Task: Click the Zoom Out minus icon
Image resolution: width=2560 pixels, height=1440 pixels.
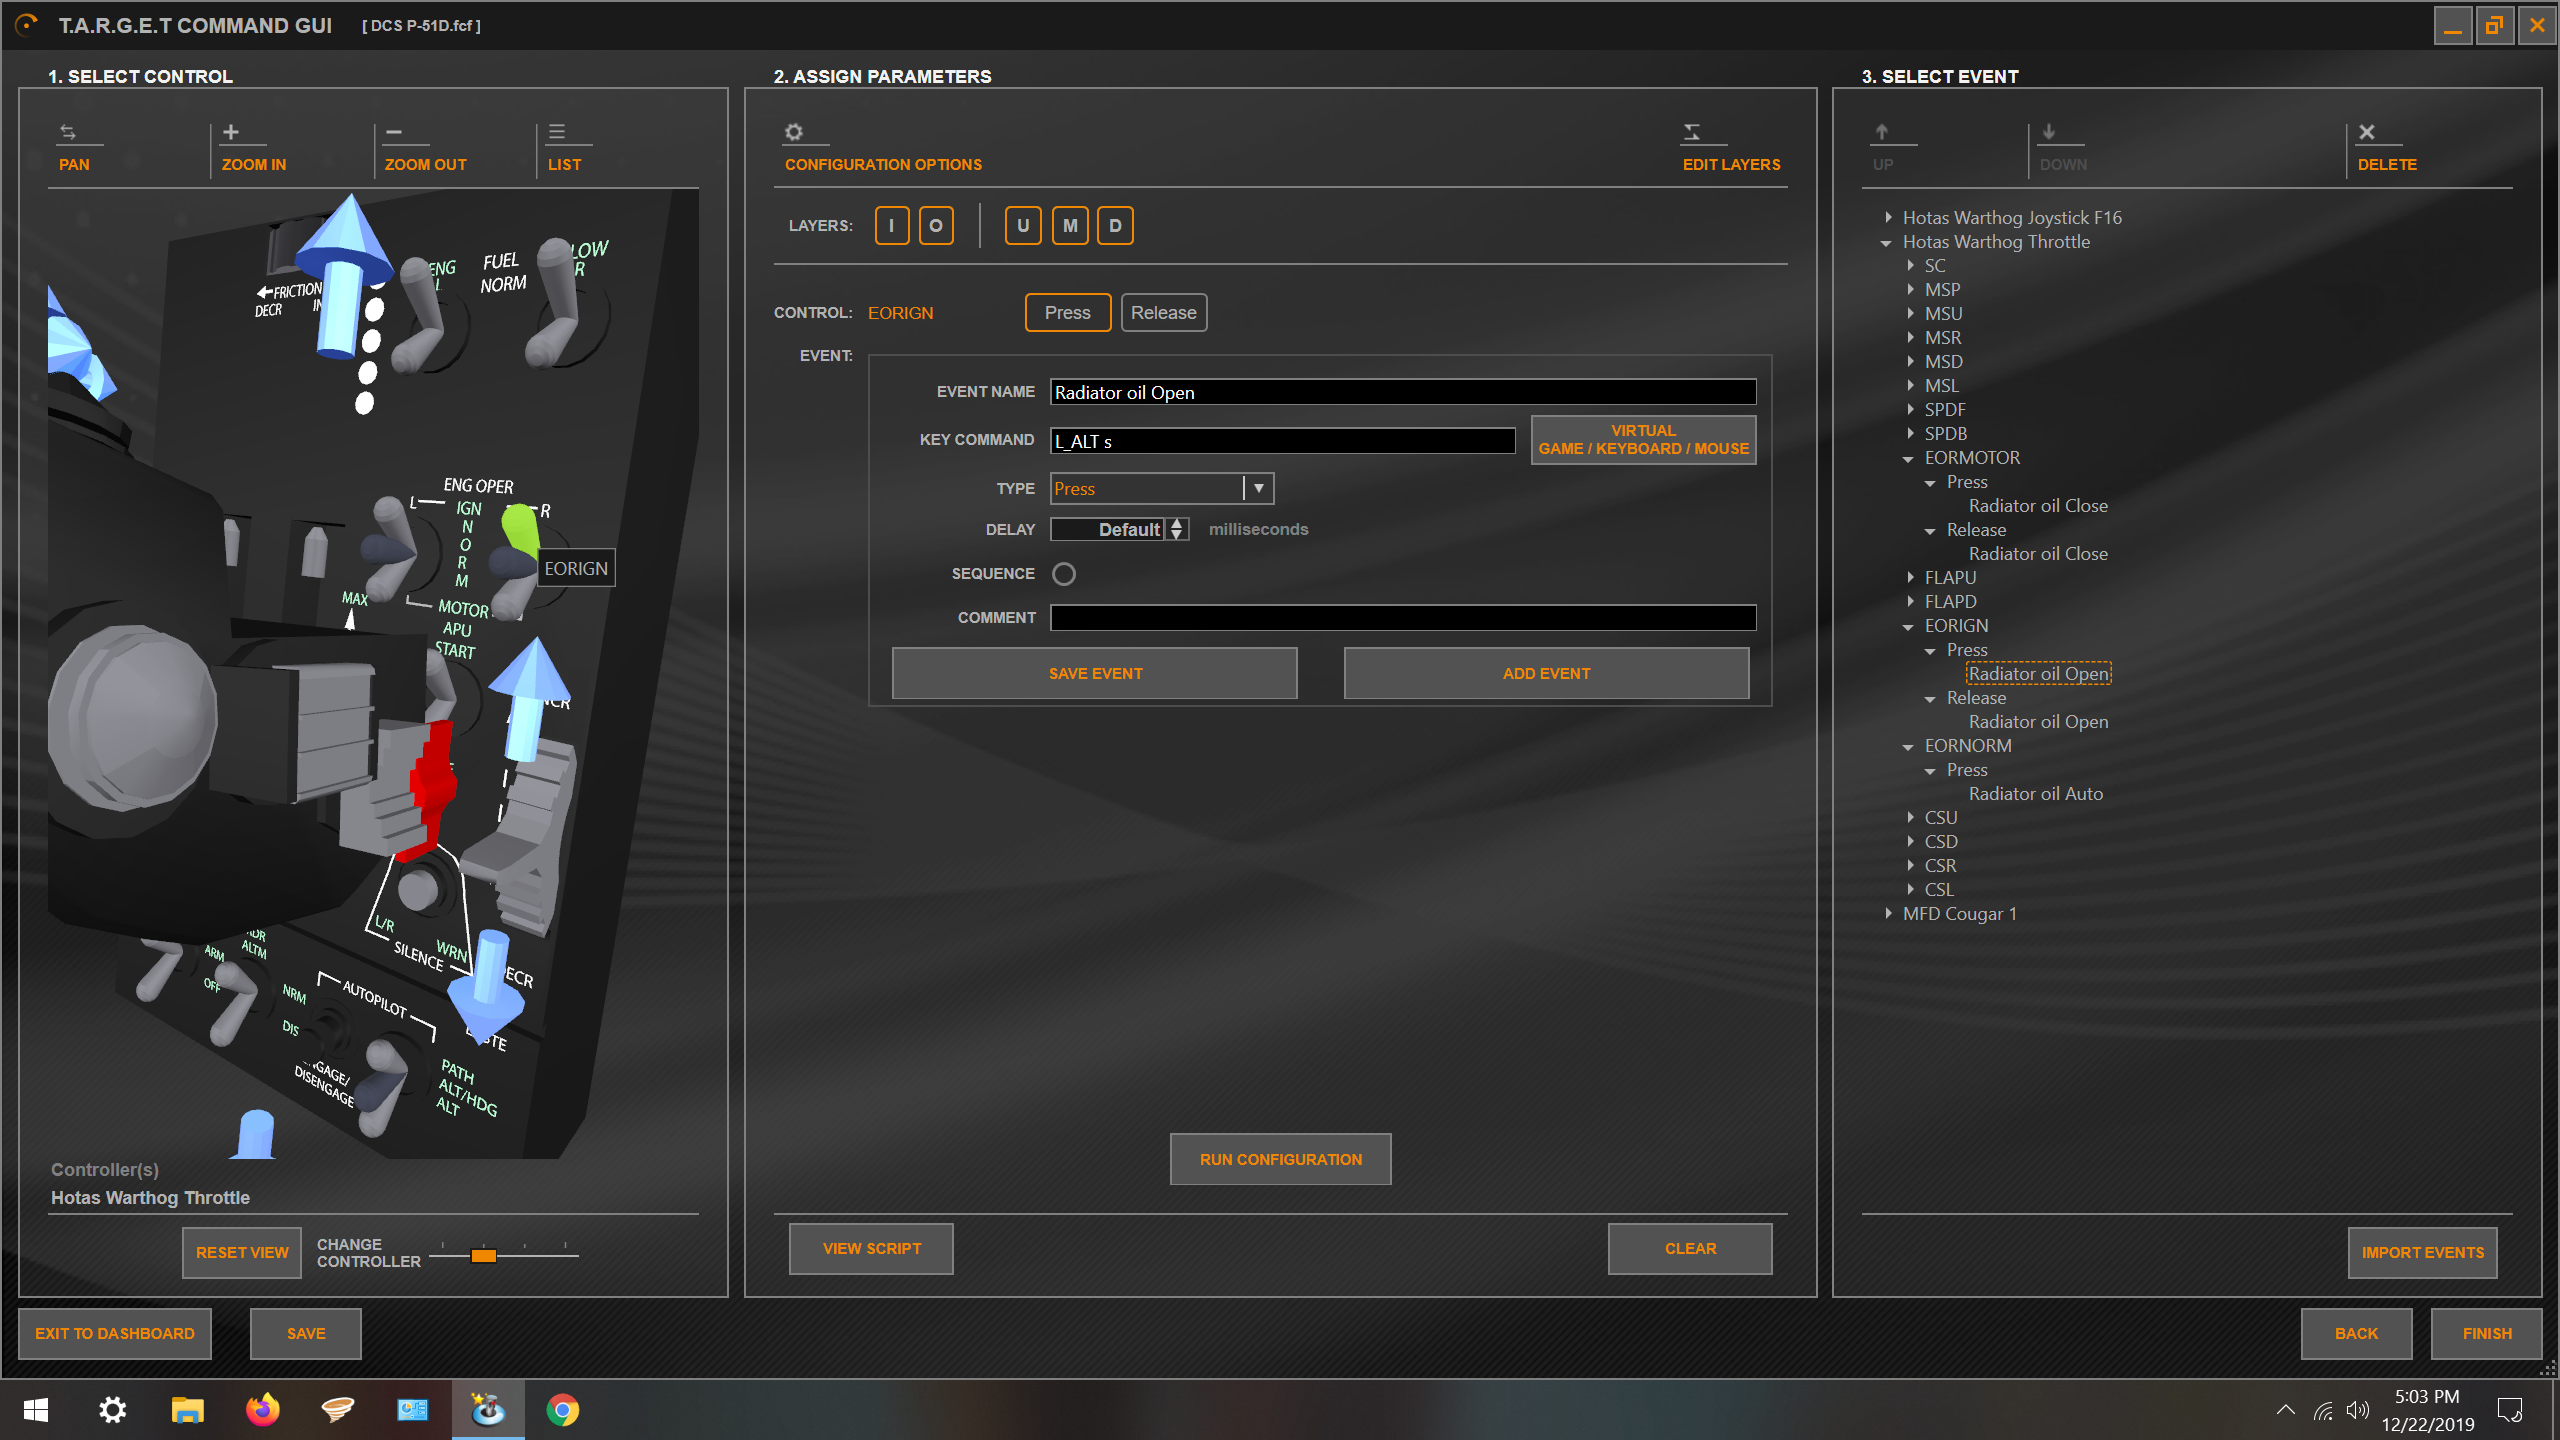Action: tap(394, 132)
